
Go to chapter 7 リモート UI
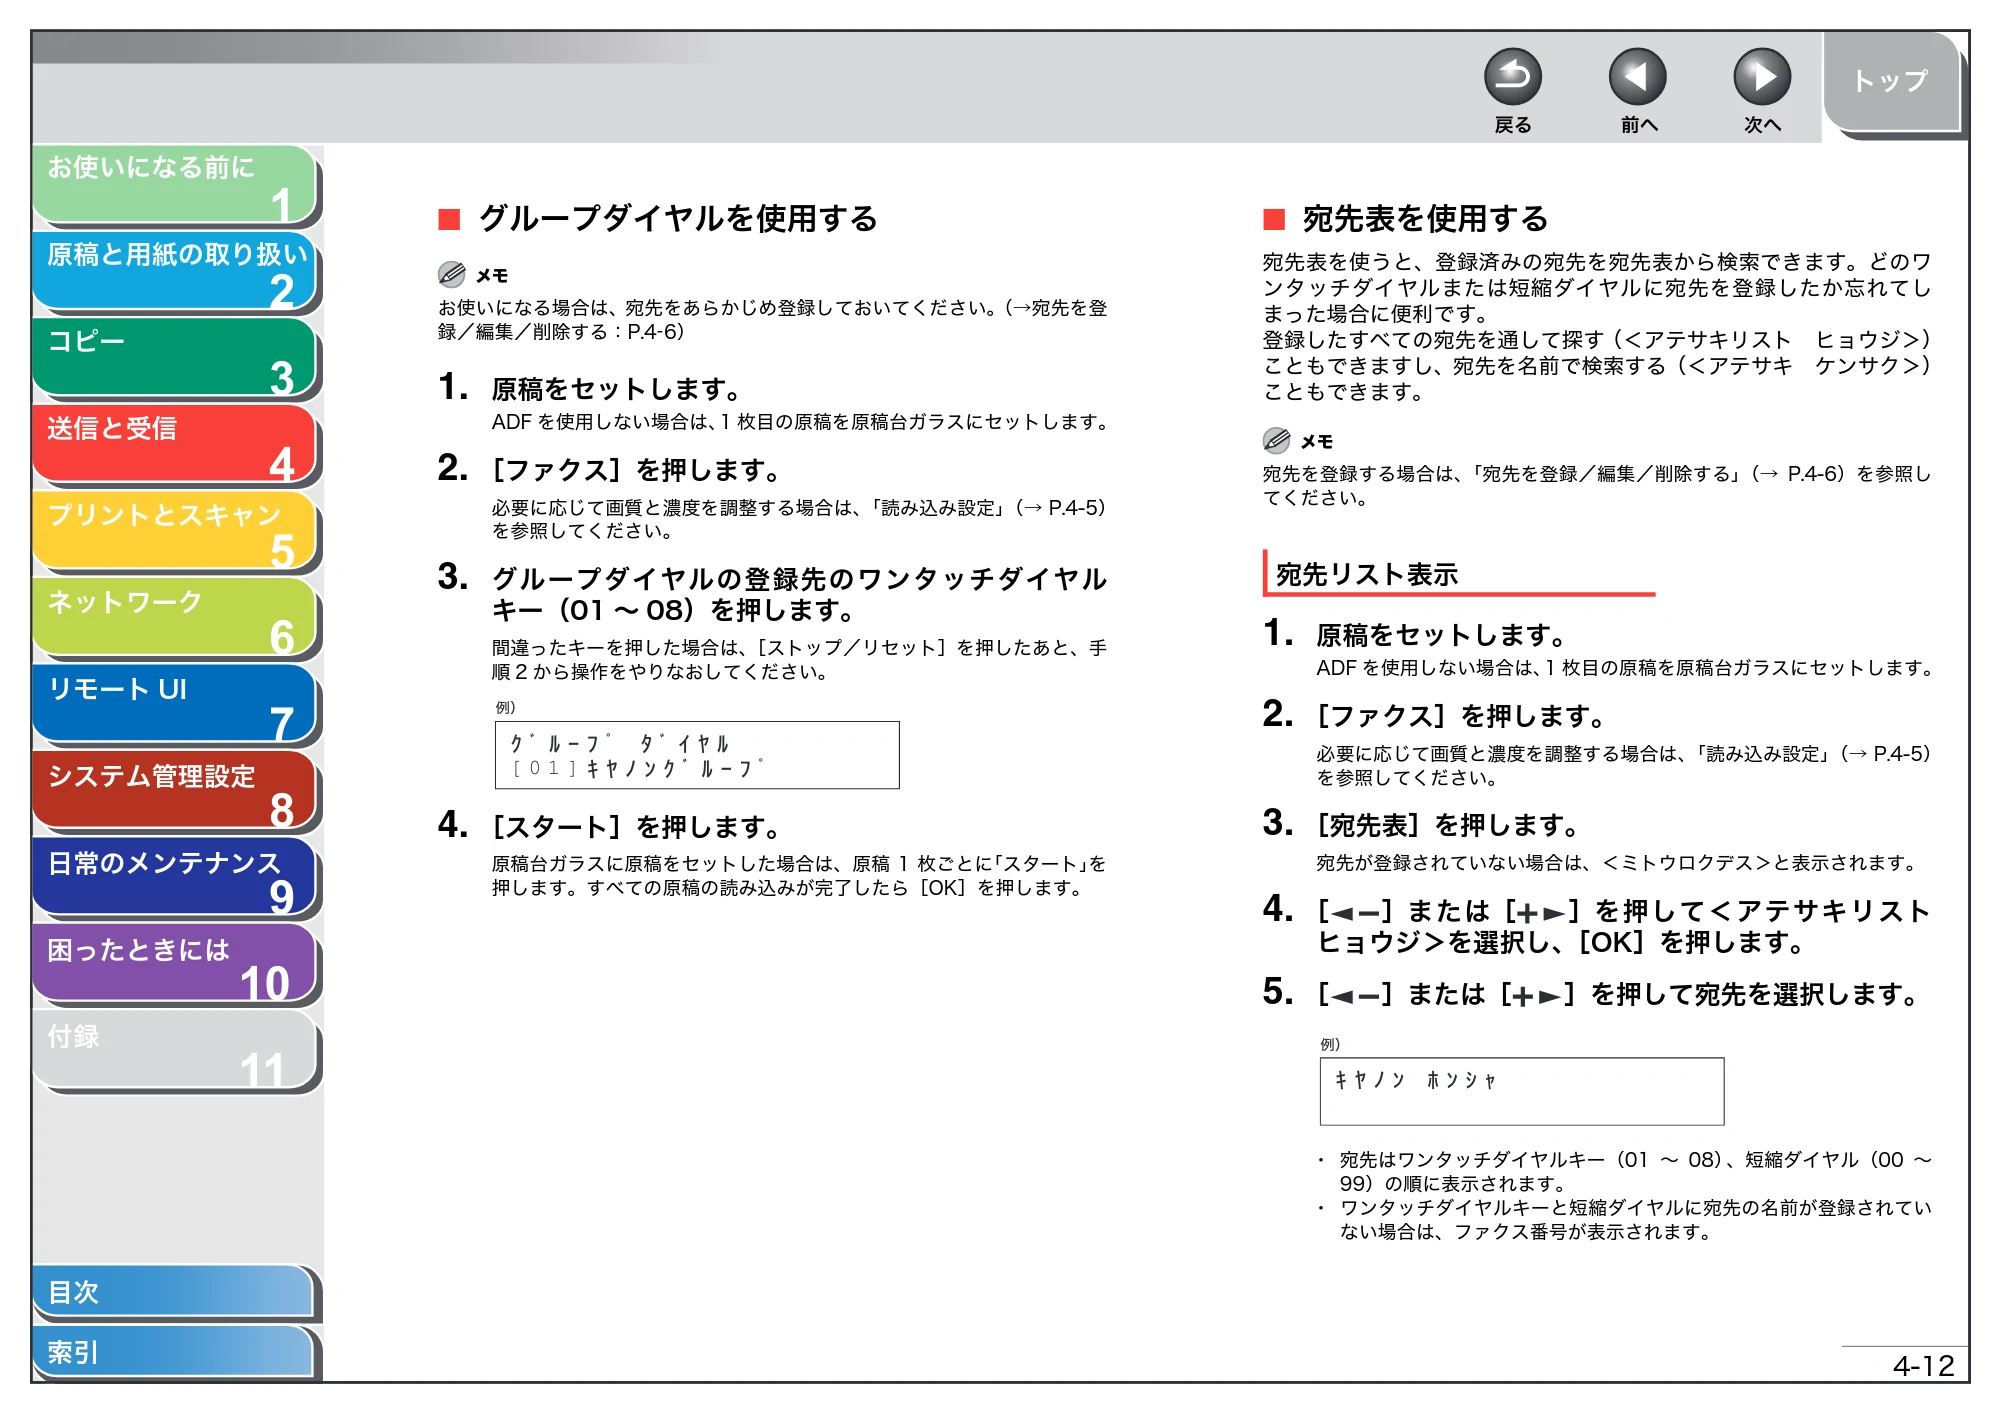coord(175,705)
